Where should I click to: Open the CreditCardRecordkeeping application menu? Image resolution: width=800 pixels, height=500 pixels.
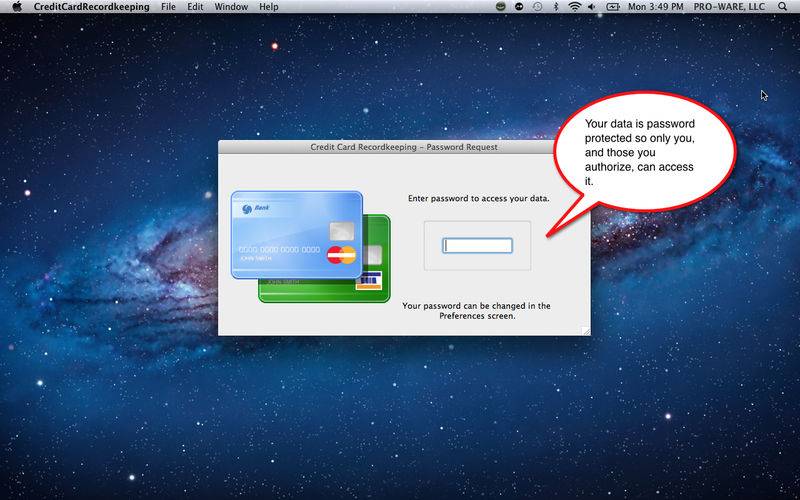click(91, 7)
